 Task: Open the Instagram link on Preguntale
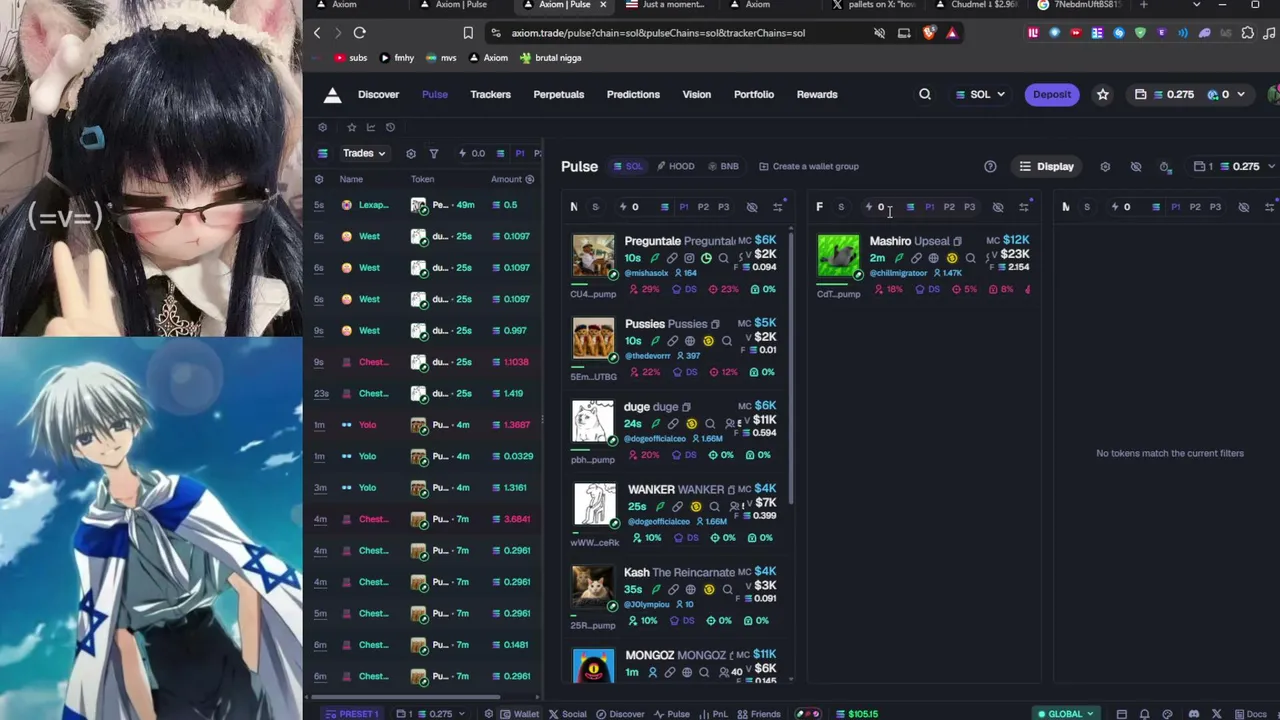689,258
